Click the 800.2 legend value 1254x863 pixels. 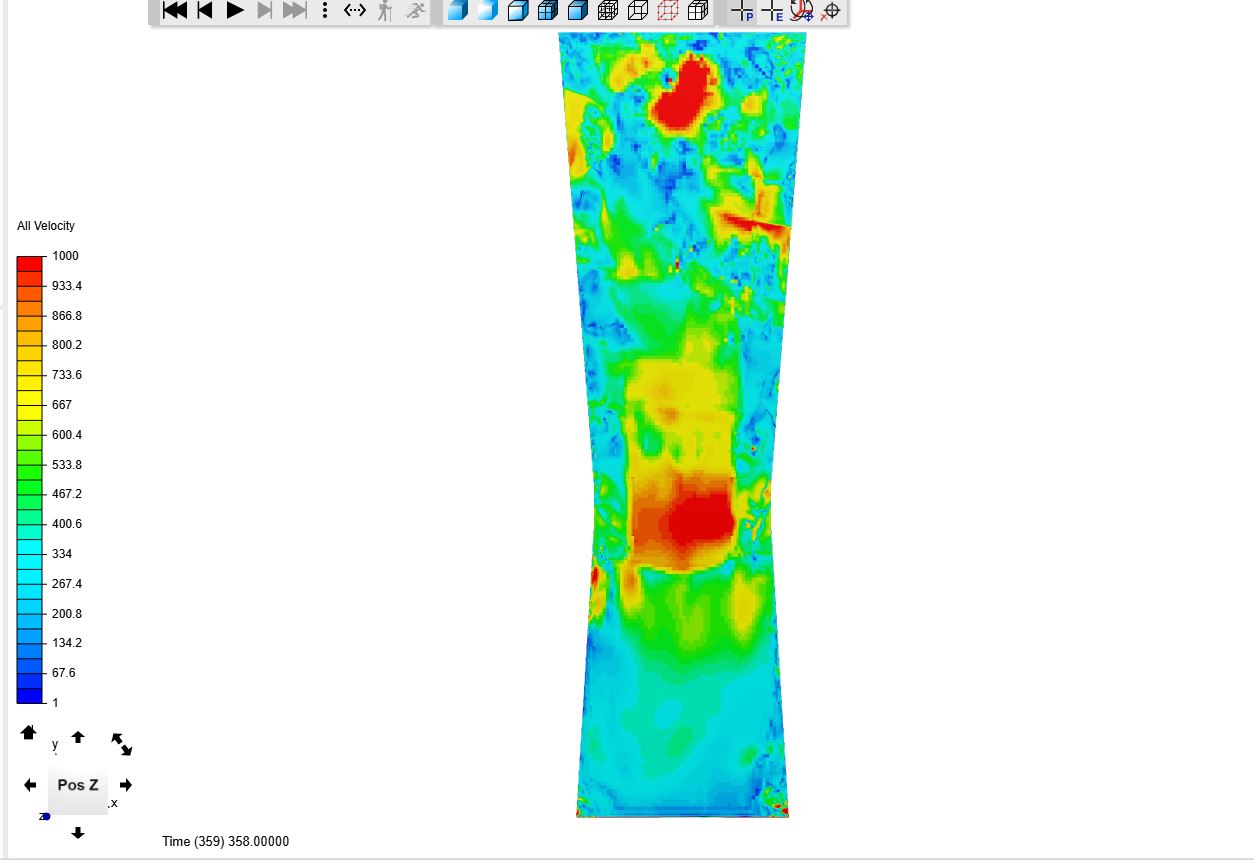67,345
